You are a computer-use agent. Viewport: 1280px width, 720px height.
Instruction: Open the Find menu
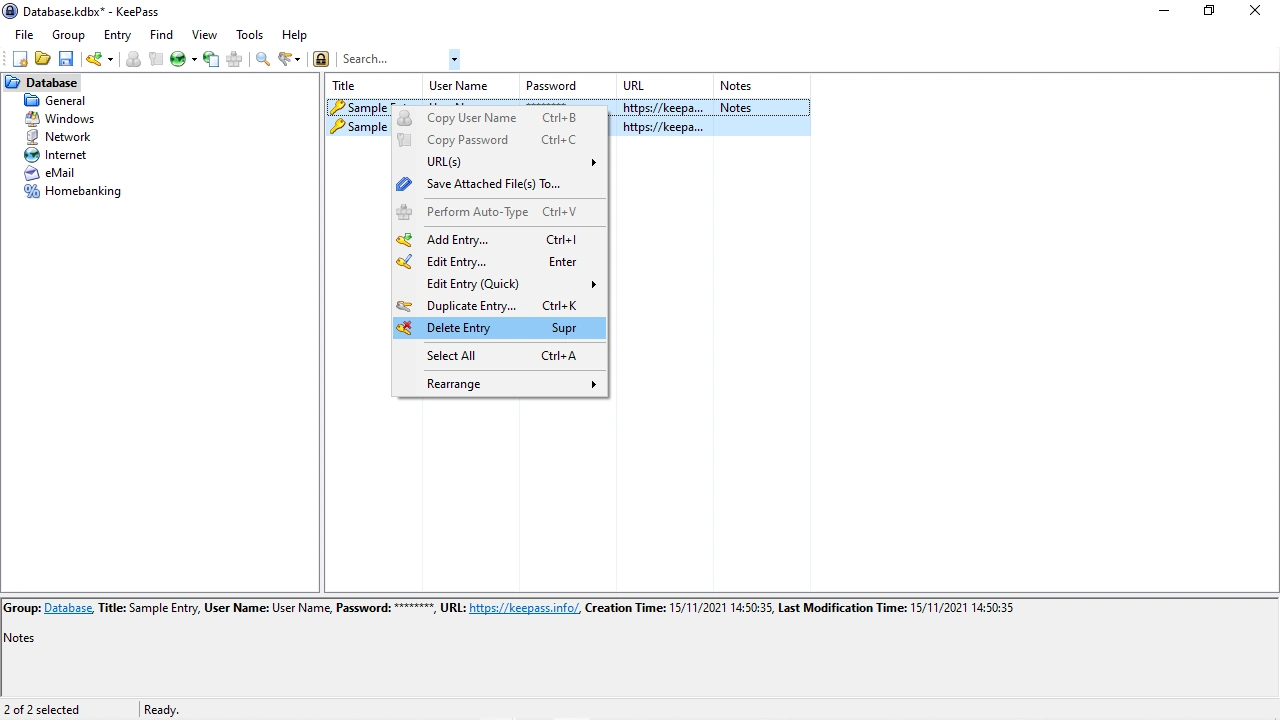tap(161, 34)
